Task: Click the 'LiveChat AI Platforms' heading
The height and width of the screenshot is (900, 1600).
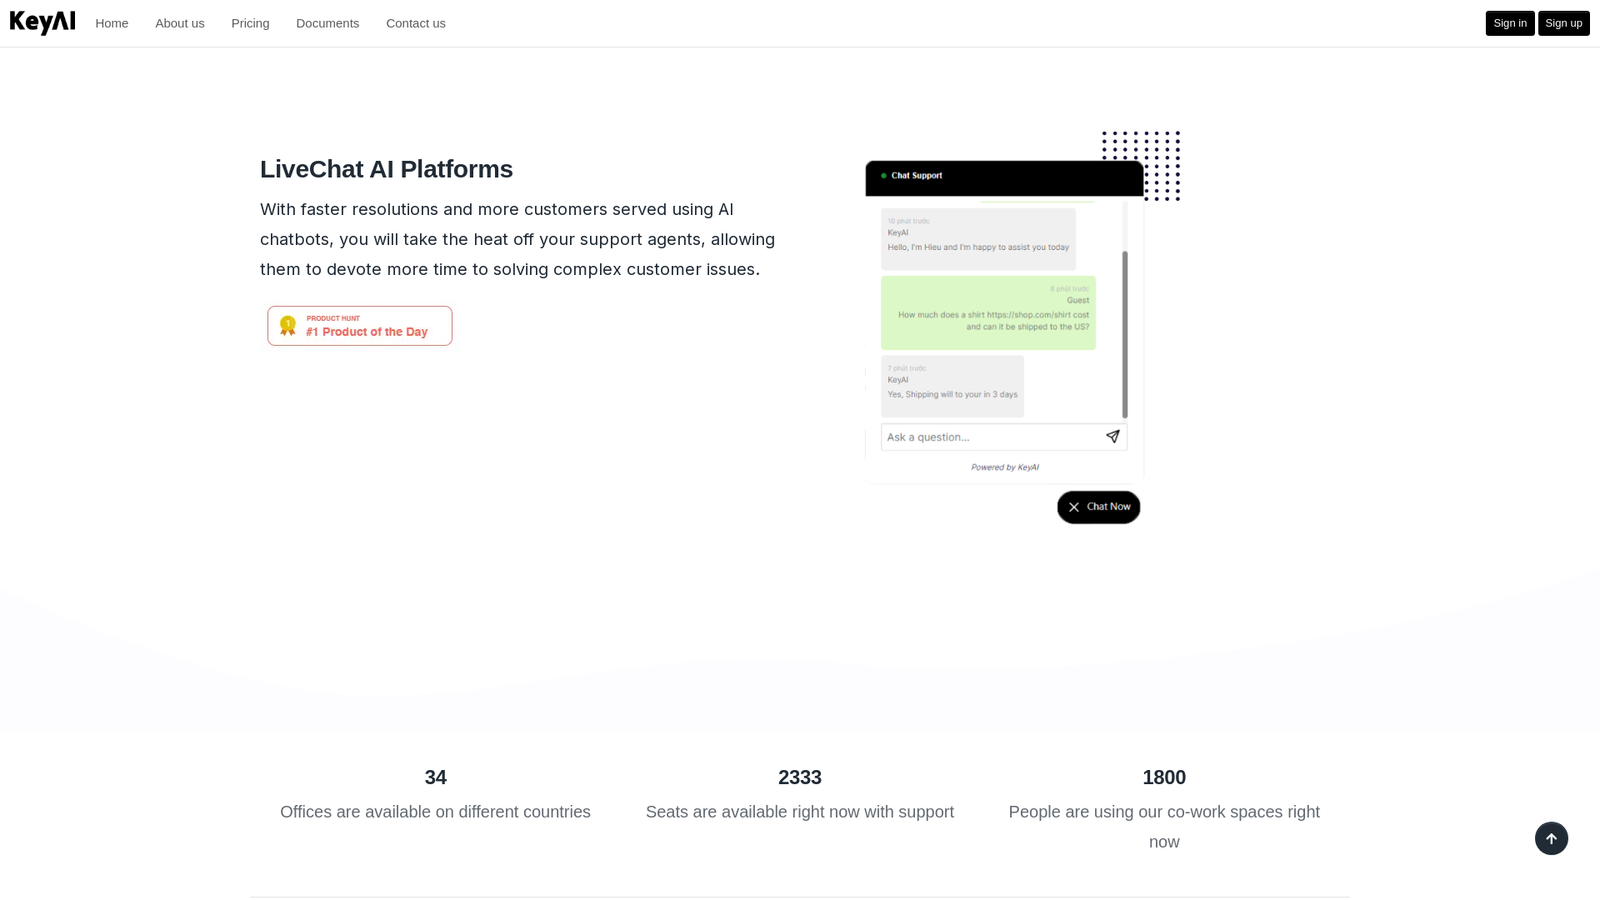Action: tap(386, 169)
